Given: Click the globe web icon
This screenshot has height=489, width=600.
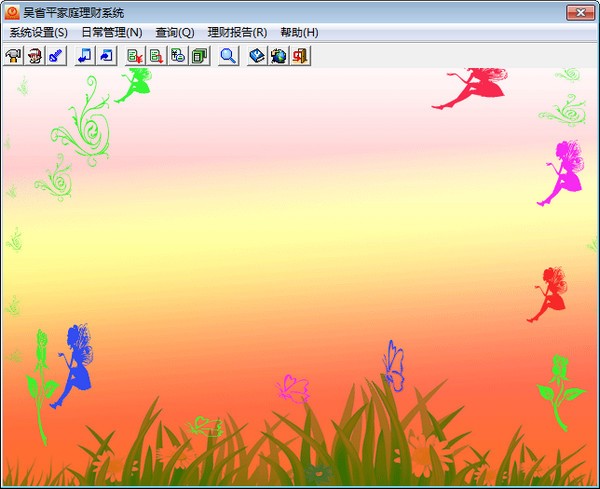Looking at the screenshot, I should (x=279, y=56).
